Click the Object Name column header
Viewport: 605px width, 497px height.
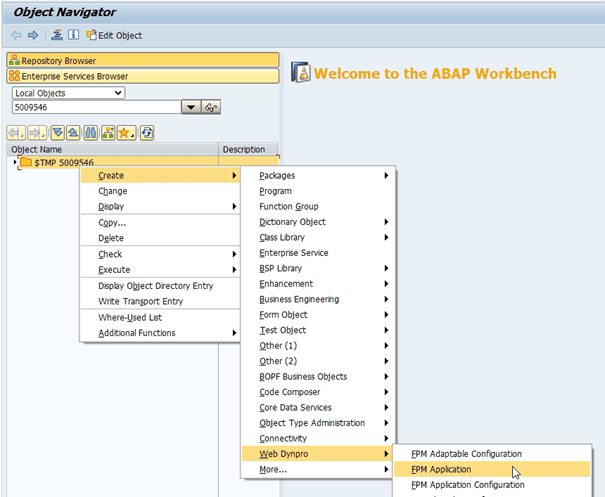(x=113, y=149)
